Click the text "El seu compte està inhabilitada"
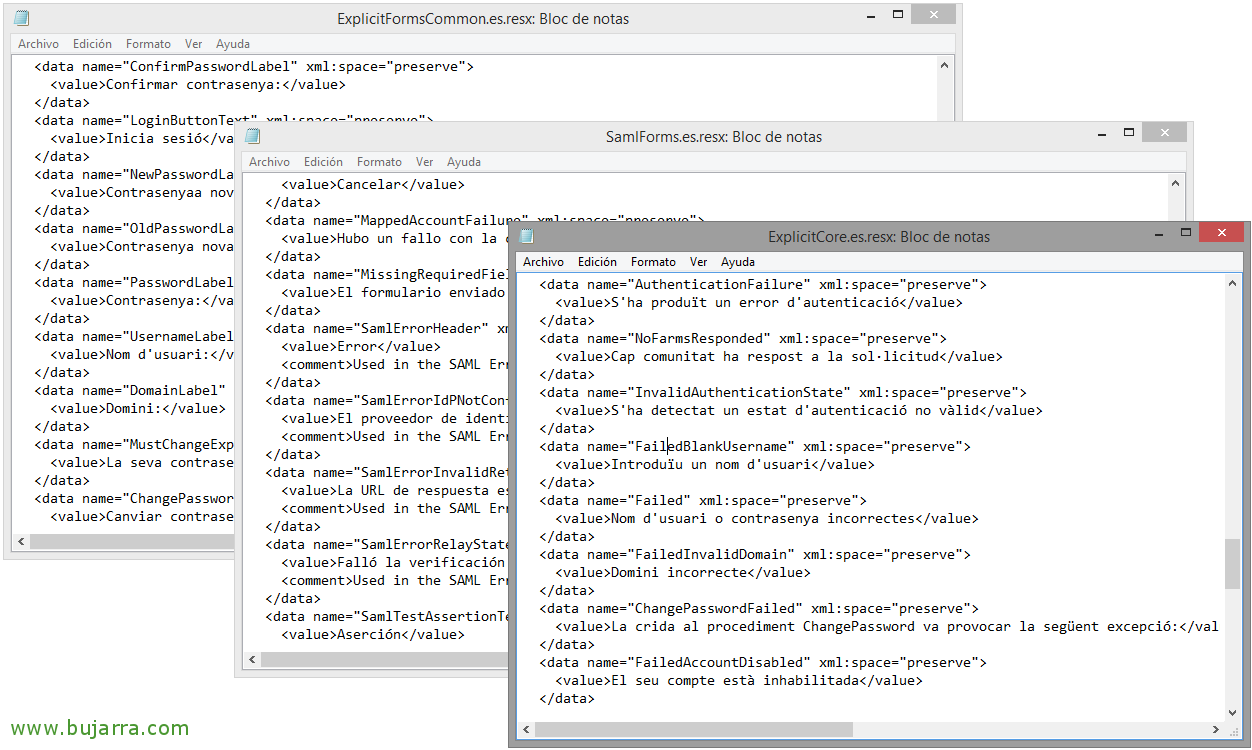The height and width of the screenshot is (750, 1252). point(735,681)
